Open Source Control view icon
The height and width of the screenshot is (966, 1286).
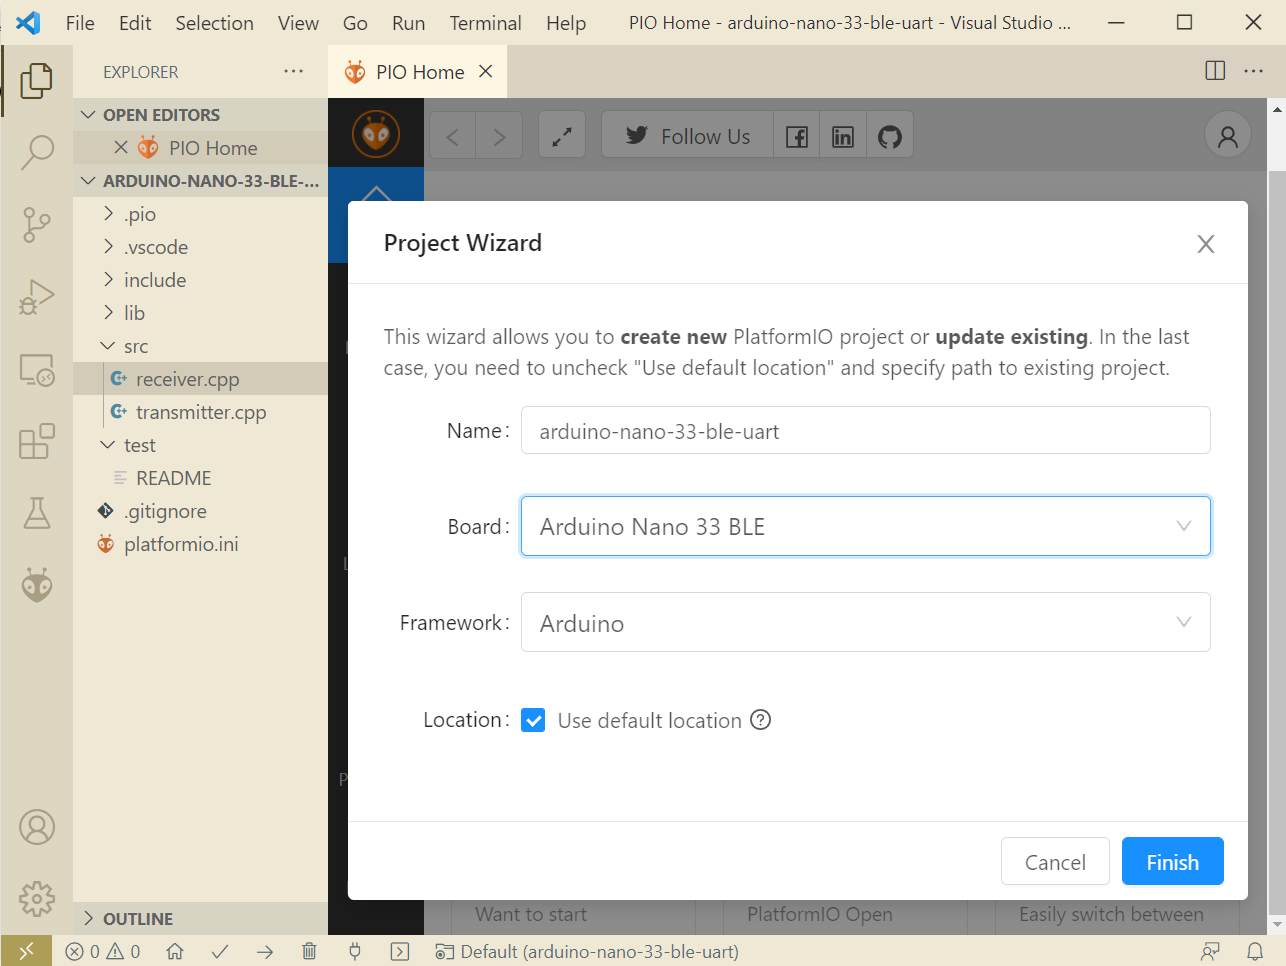pos(37,224)
